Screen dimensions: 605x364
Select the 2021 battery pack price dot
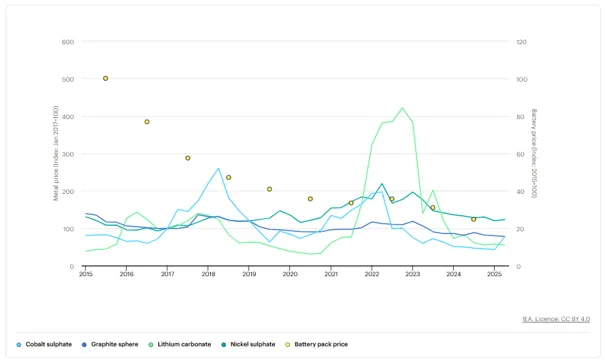(351, 203)
